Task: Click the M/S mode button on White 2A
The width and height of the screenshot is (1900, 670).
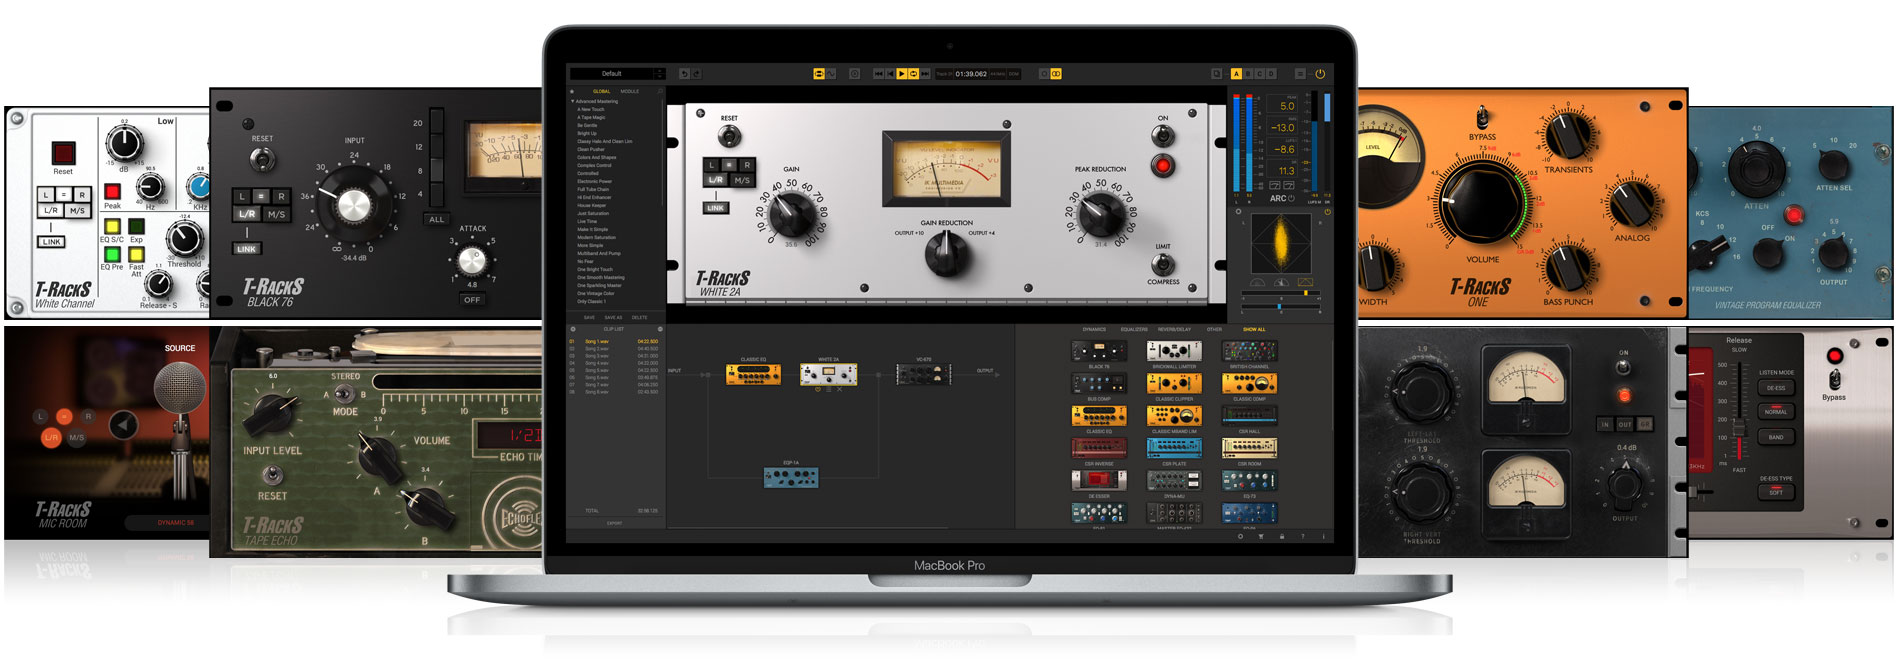Action: (x=742, y=180)
